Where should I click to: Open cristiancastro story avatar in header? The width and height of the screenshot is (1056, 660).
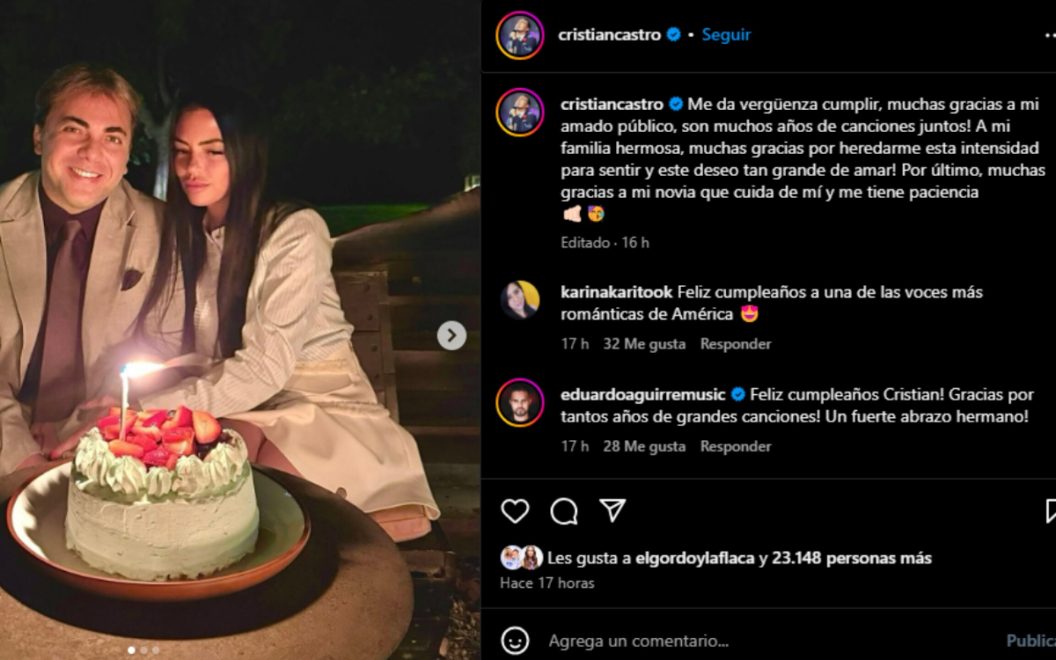(x=520, y=35)
